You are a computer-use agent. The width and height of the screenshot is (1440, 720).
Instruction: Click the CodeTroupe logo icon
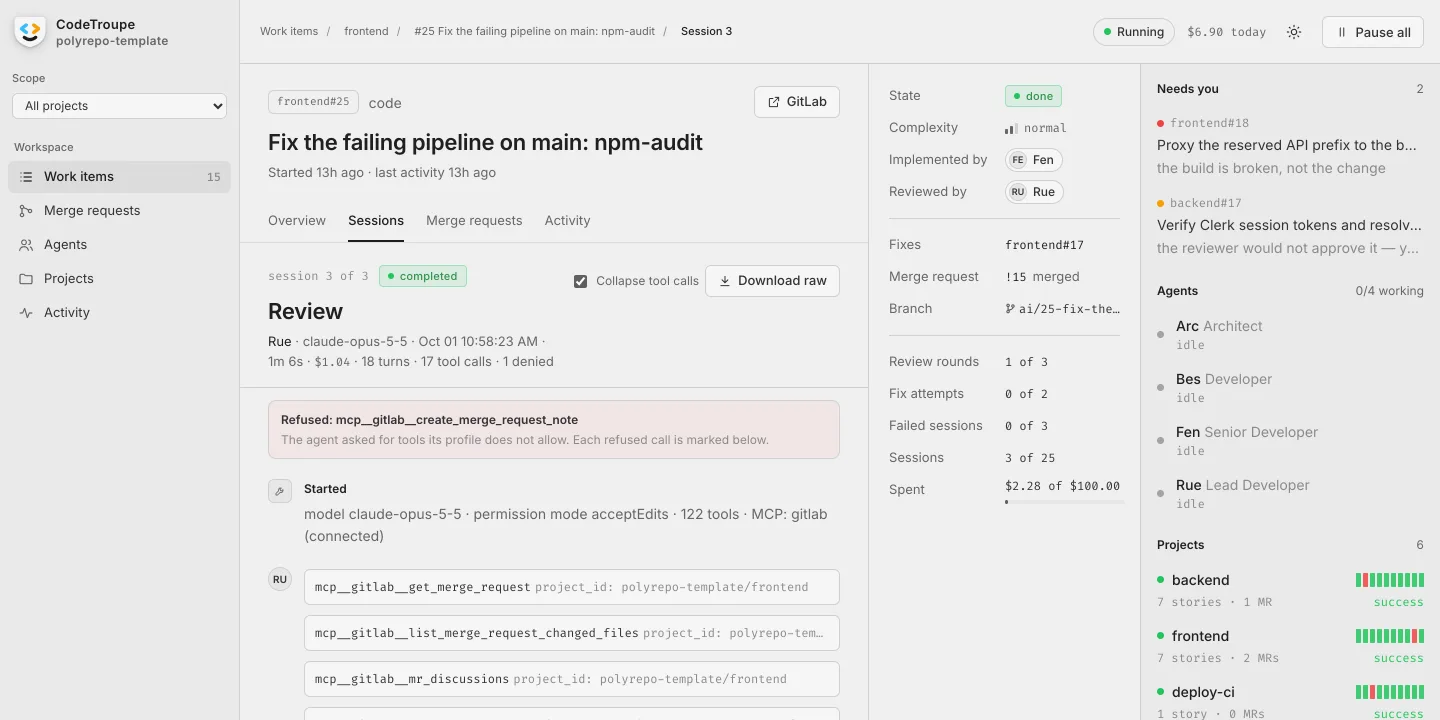pyautogui.click(x=29, y=32)
